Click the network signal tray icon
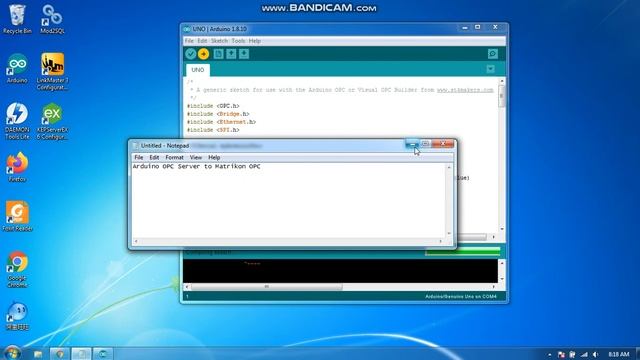 [584, 355]
